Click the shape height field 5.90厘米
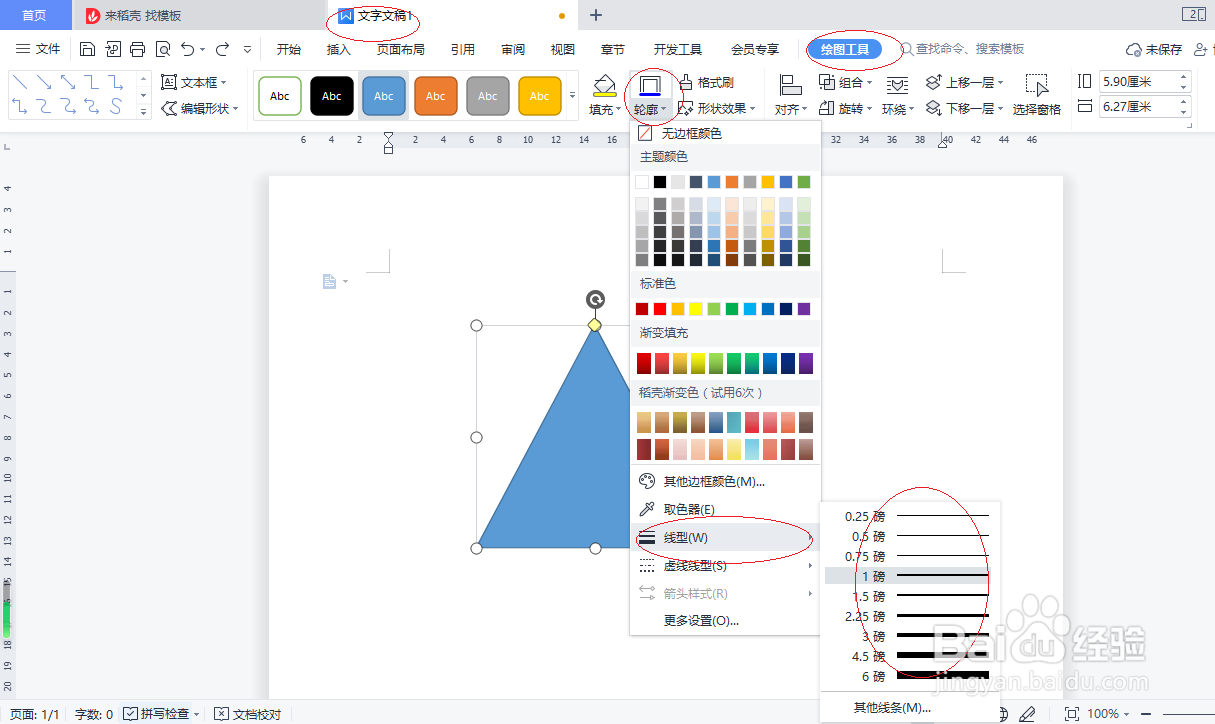This screenshot has width=1215, height=724. (1145, 82)
